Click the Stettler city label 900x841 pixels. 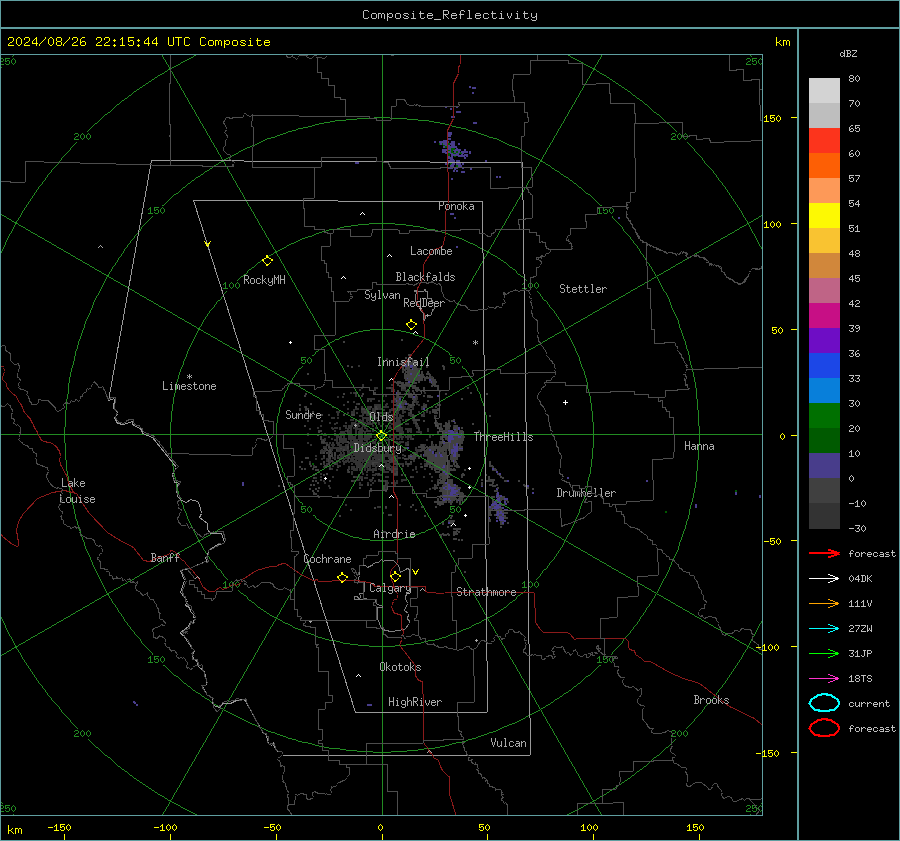583,289
